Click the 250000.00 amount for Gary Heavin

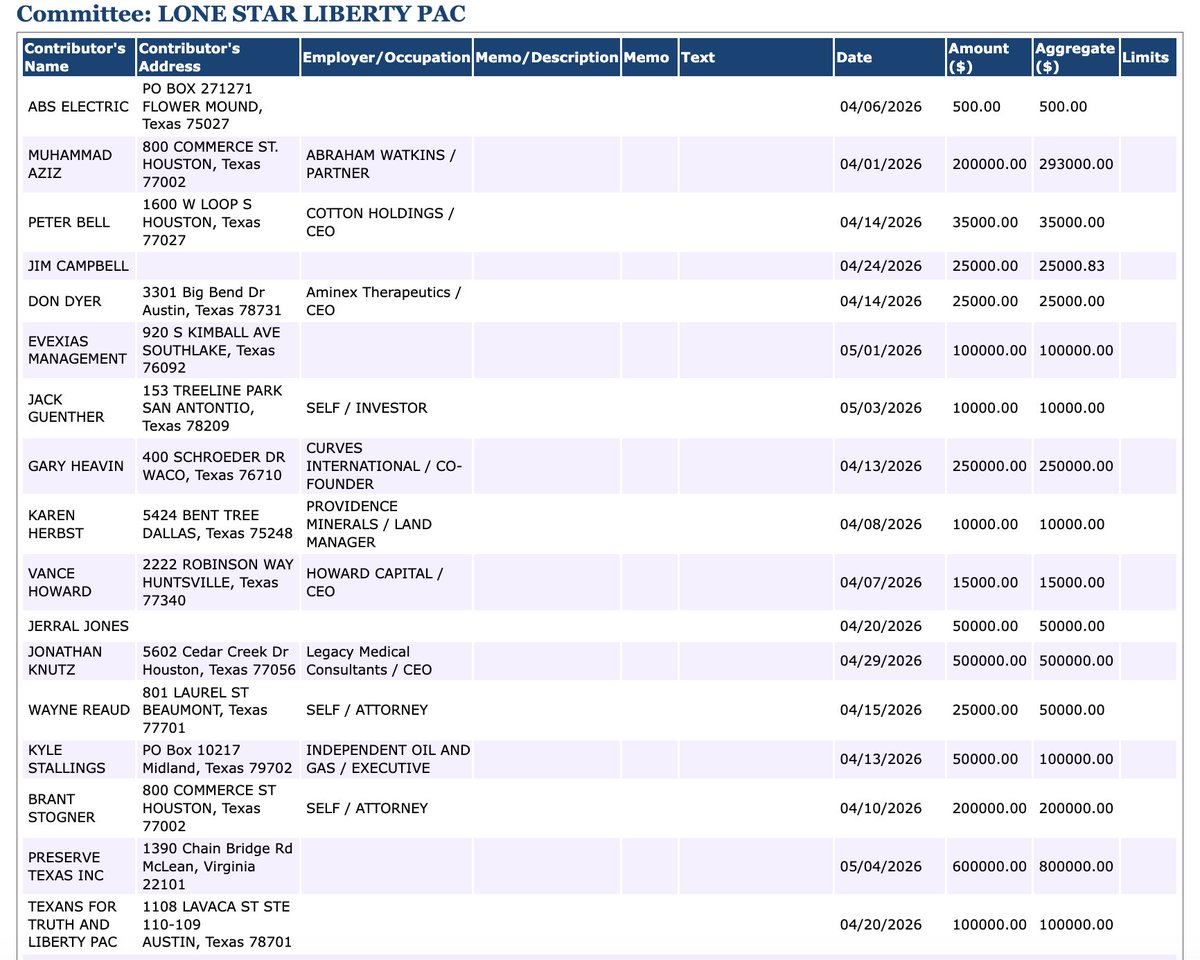click(x=989, y=466)
